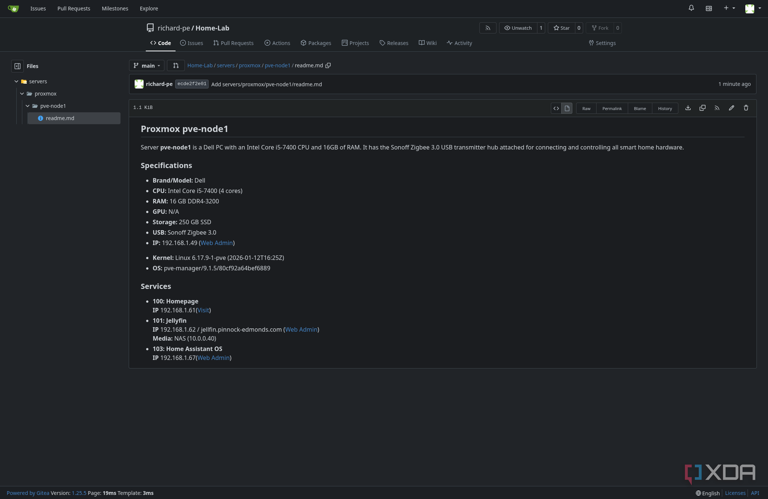Open the notifications bell
768x499 pixels.
click(x=691, y=8)
